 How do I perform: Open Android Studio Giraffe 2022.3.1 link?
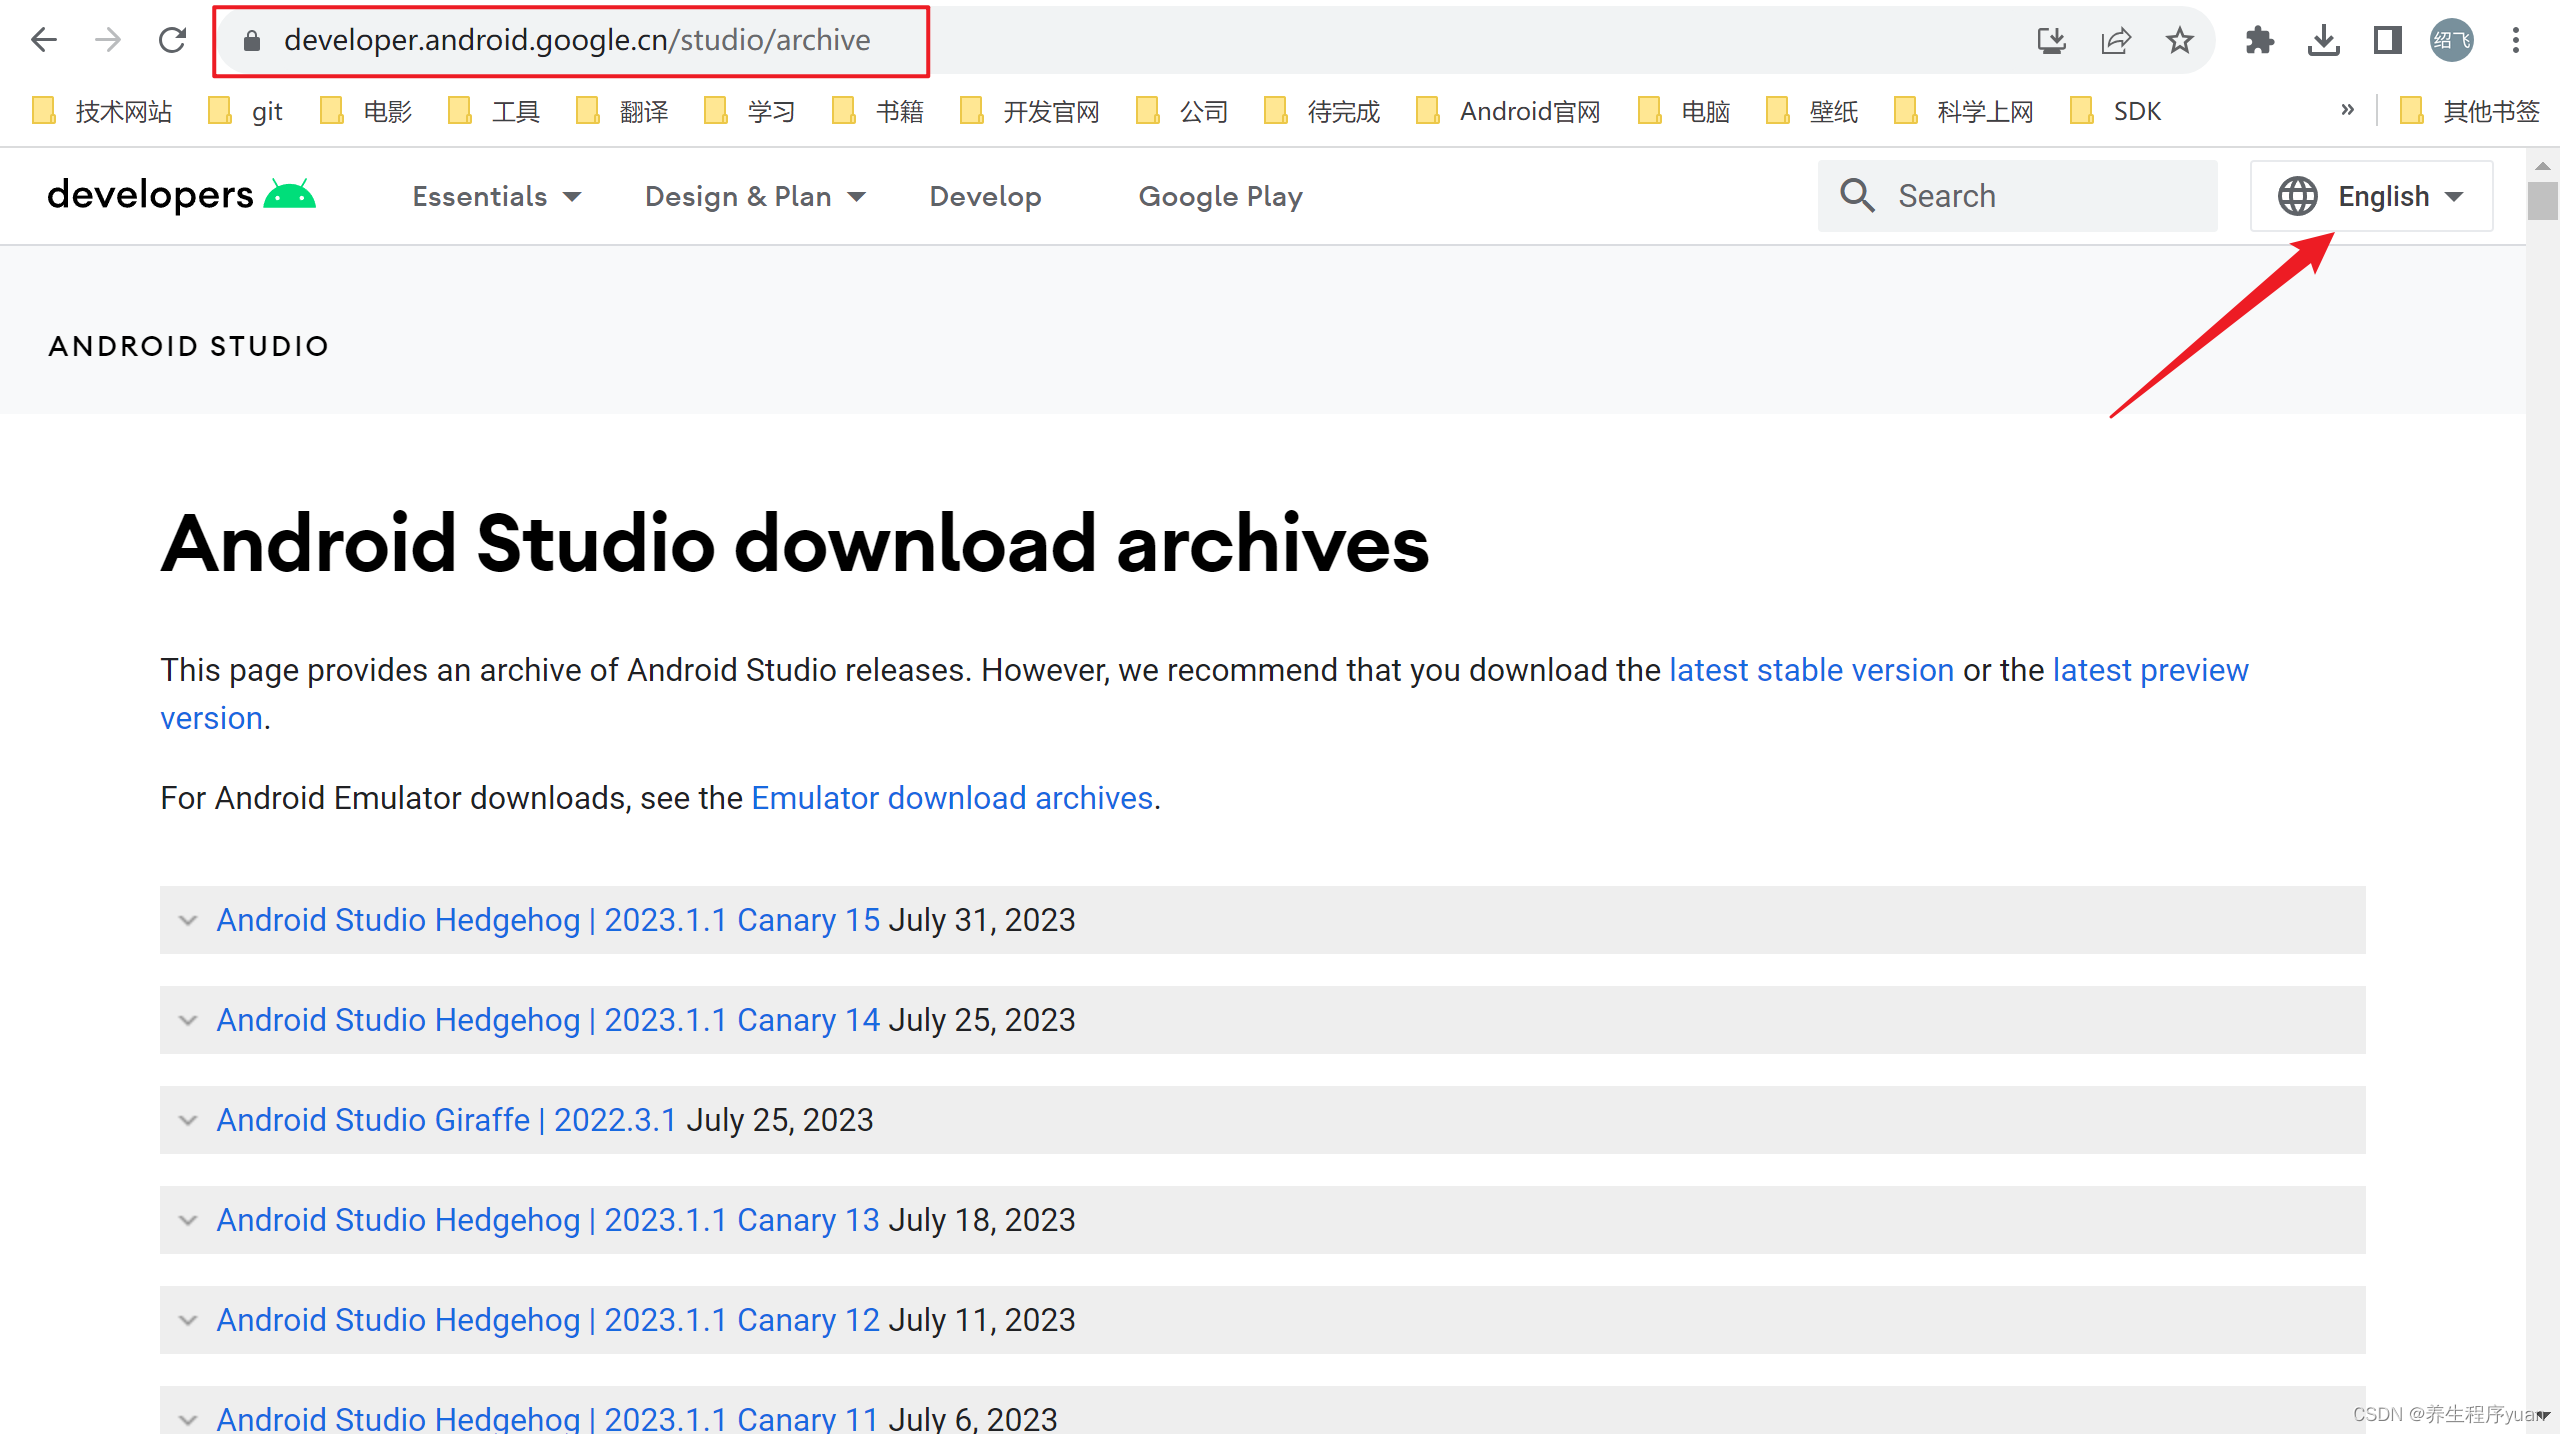(447, 1120)
